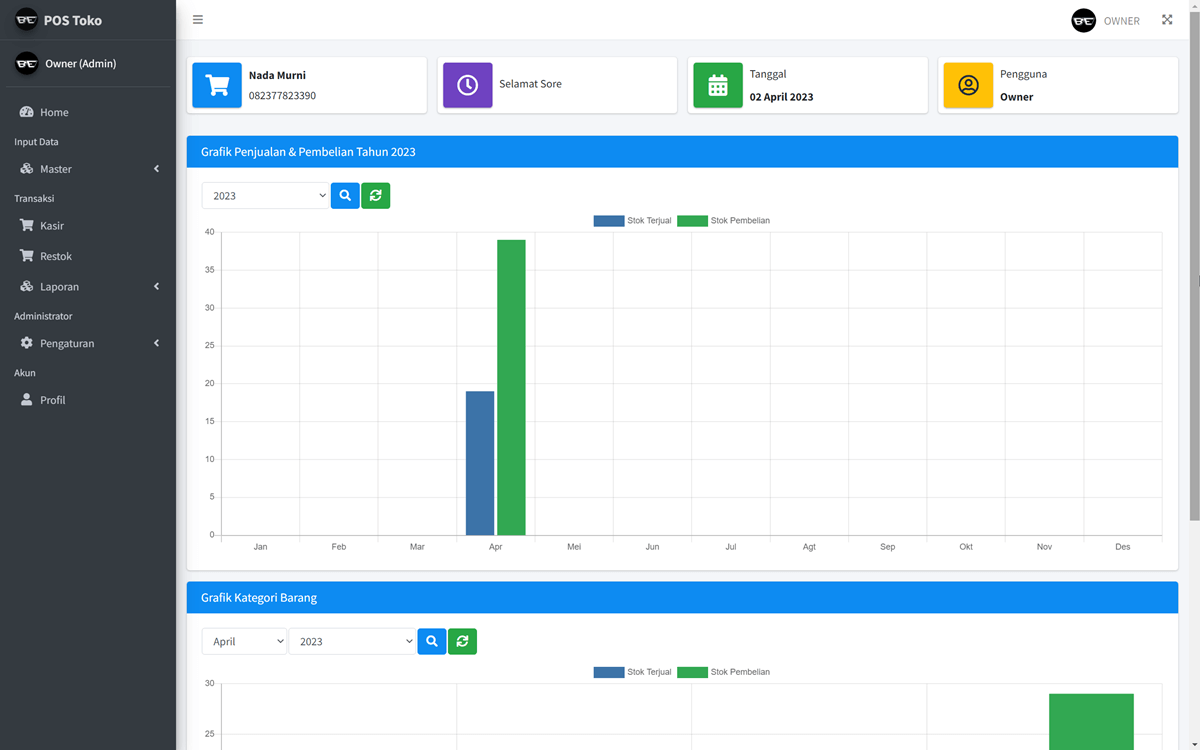Hide Stok Terjual in Kategori Barang chart

coord(632,672)
